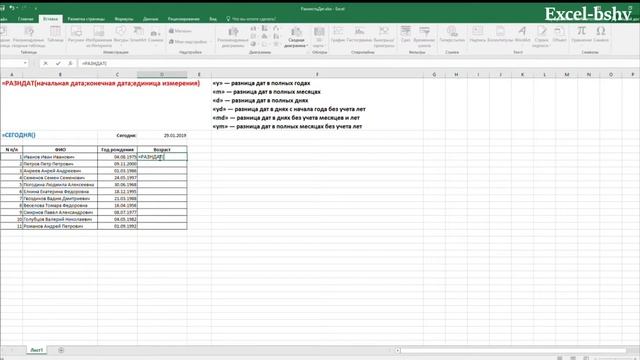640x360 pixels.
Task: Select column D header
Action: pos(162,74)
